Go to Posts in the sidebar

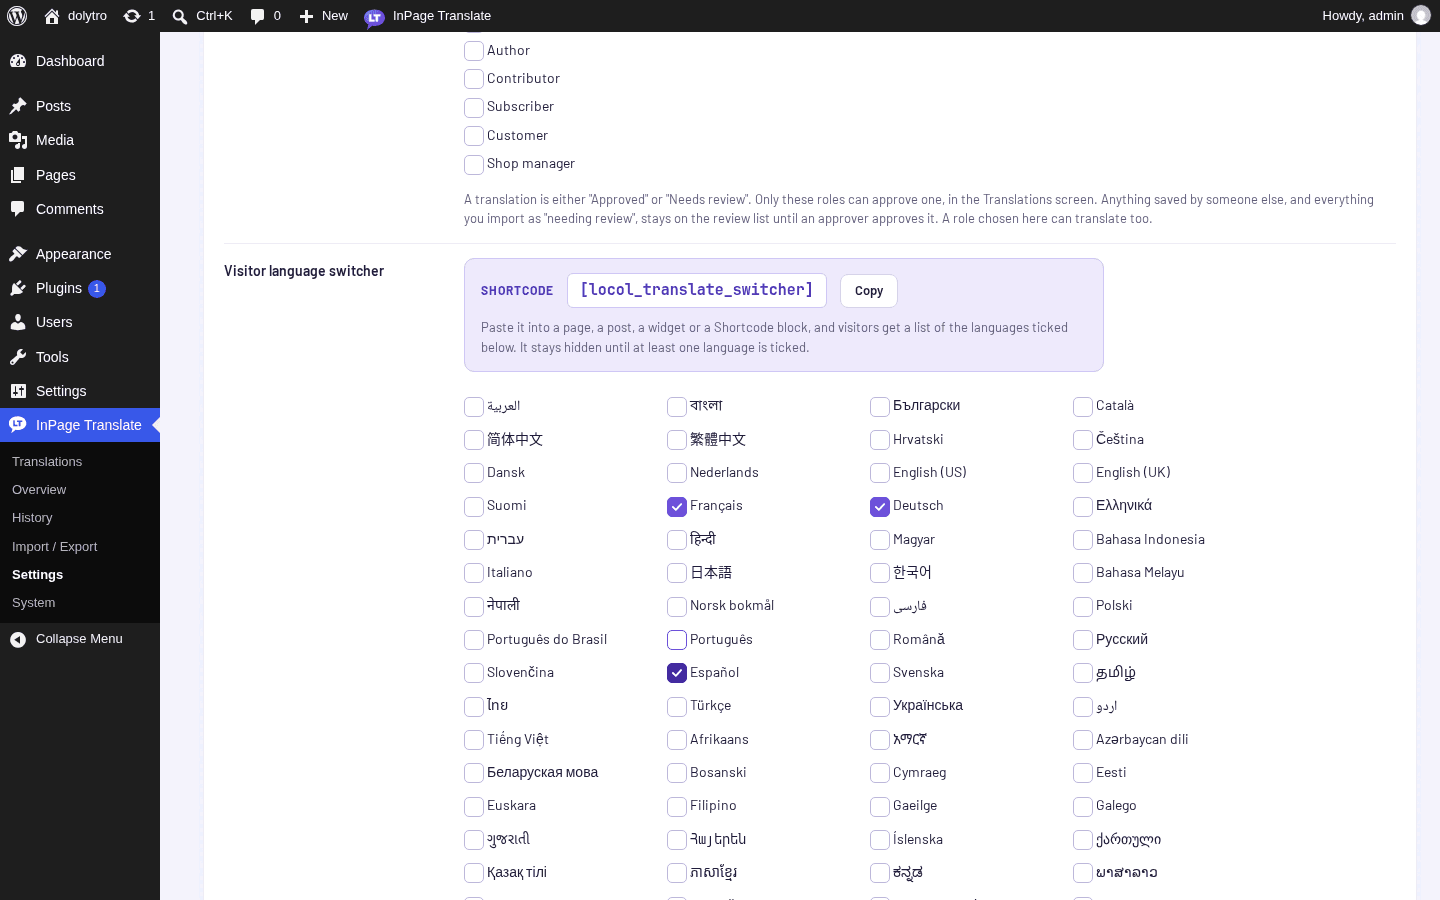tap(80, 106)
